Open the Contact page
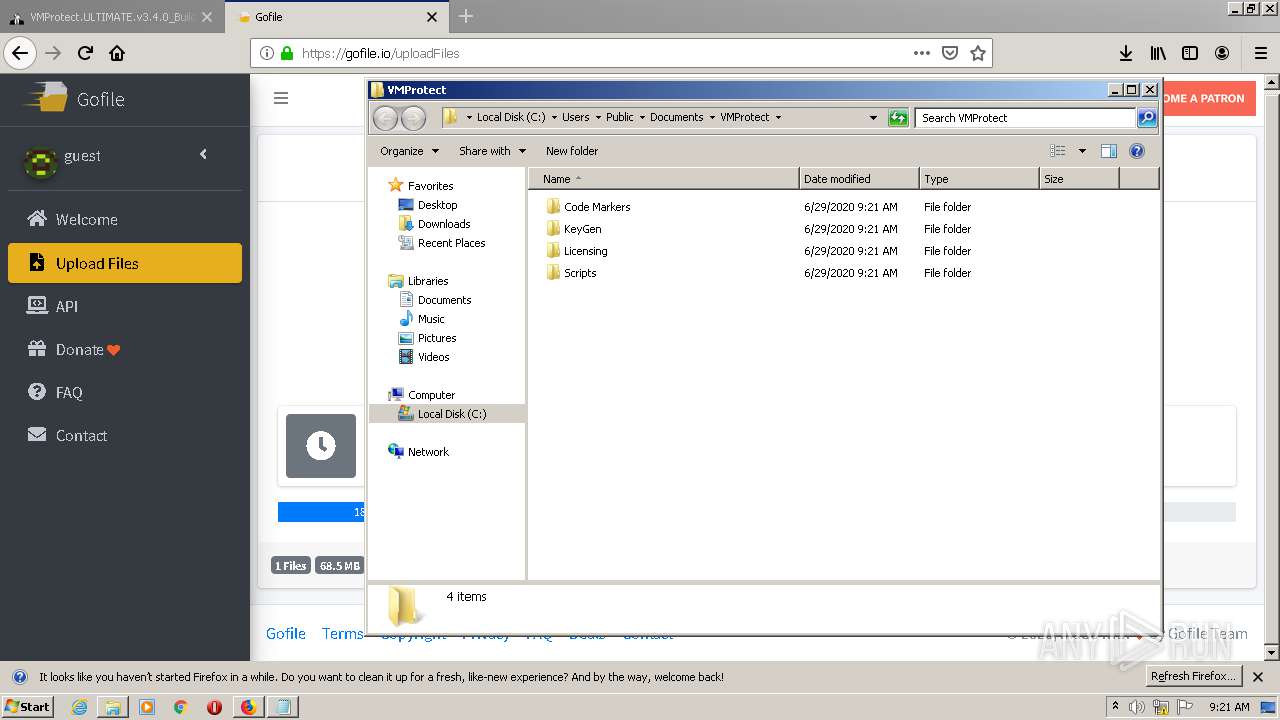Screen dimensions: 1280x720 pos(125,435)
